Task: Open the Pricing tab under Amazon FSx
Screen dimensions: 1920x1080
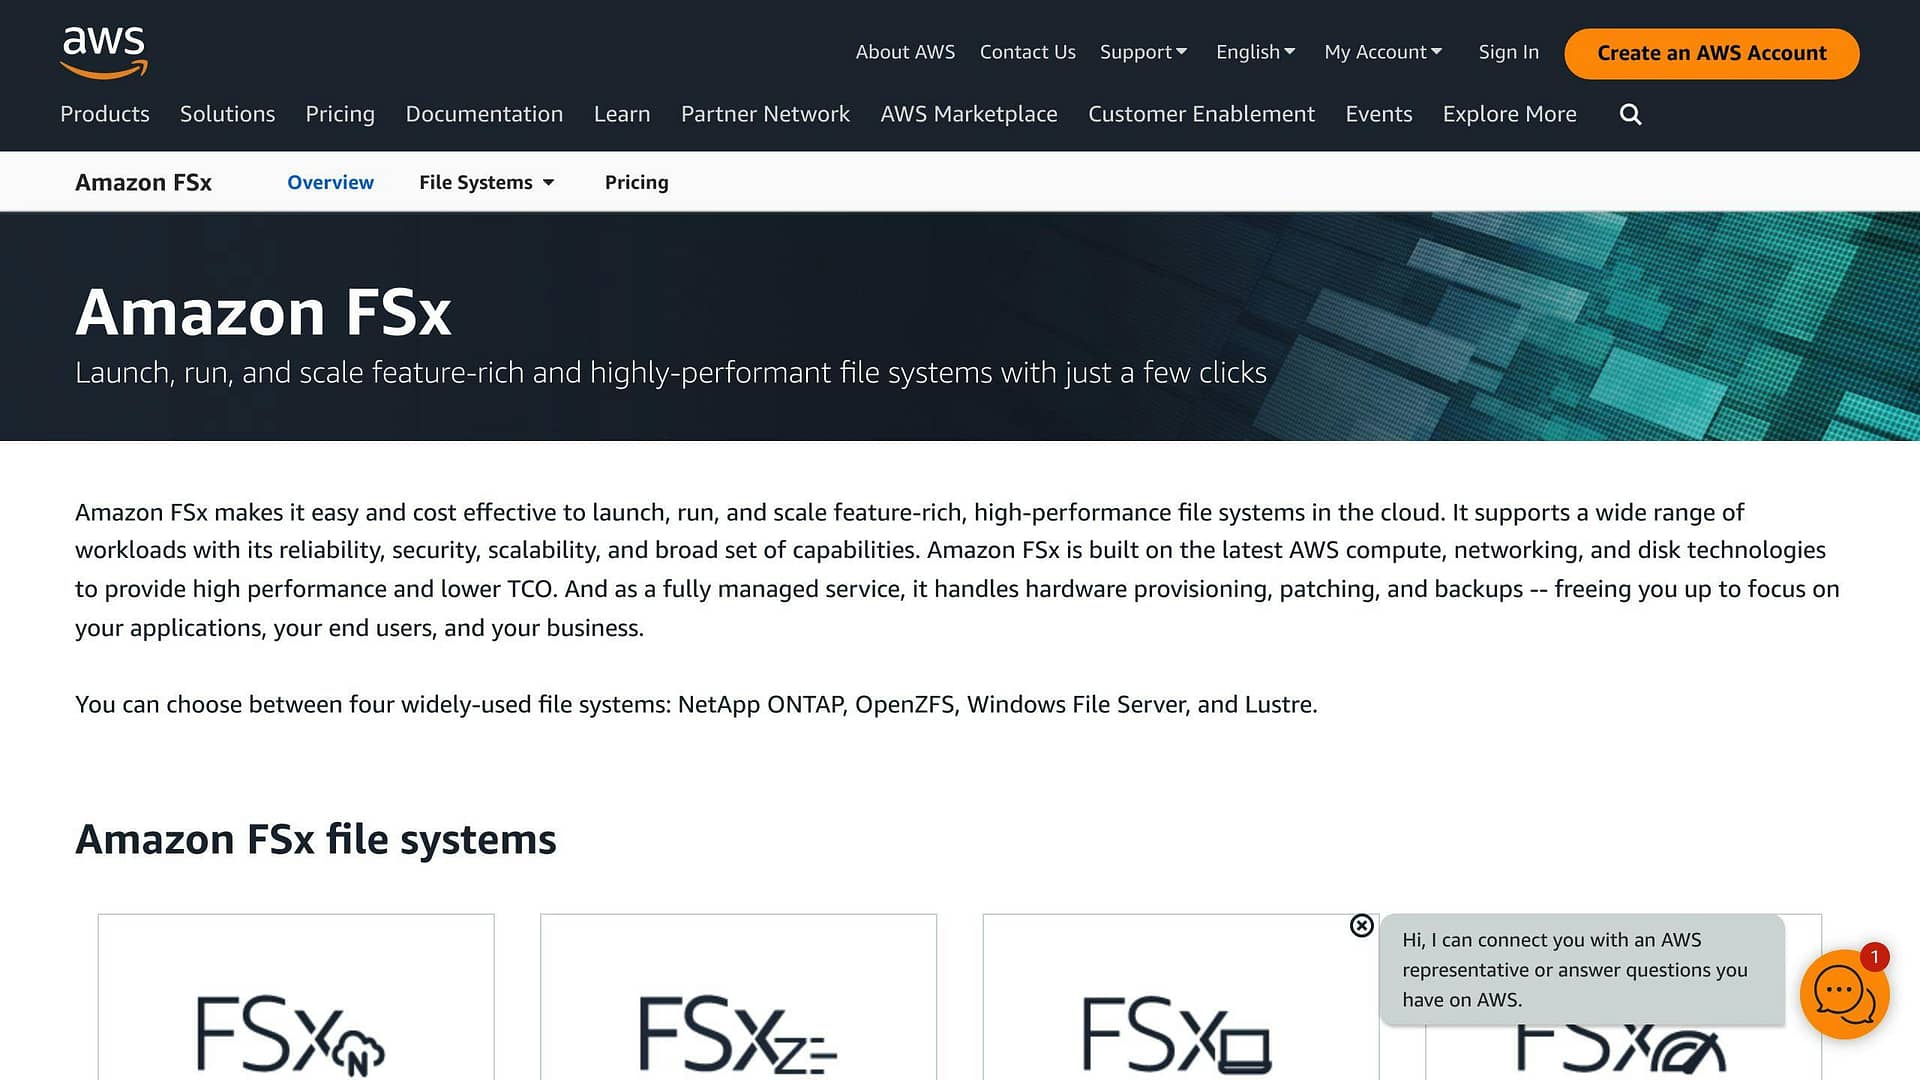Action: click(636, 182)
